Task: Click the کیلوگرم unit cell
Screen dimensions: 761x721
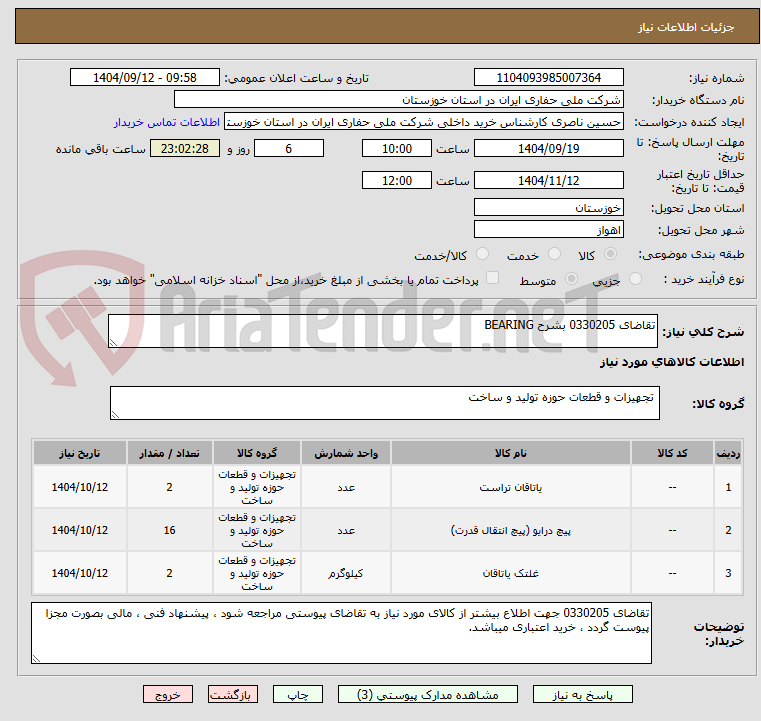Action: pos(346,574)
